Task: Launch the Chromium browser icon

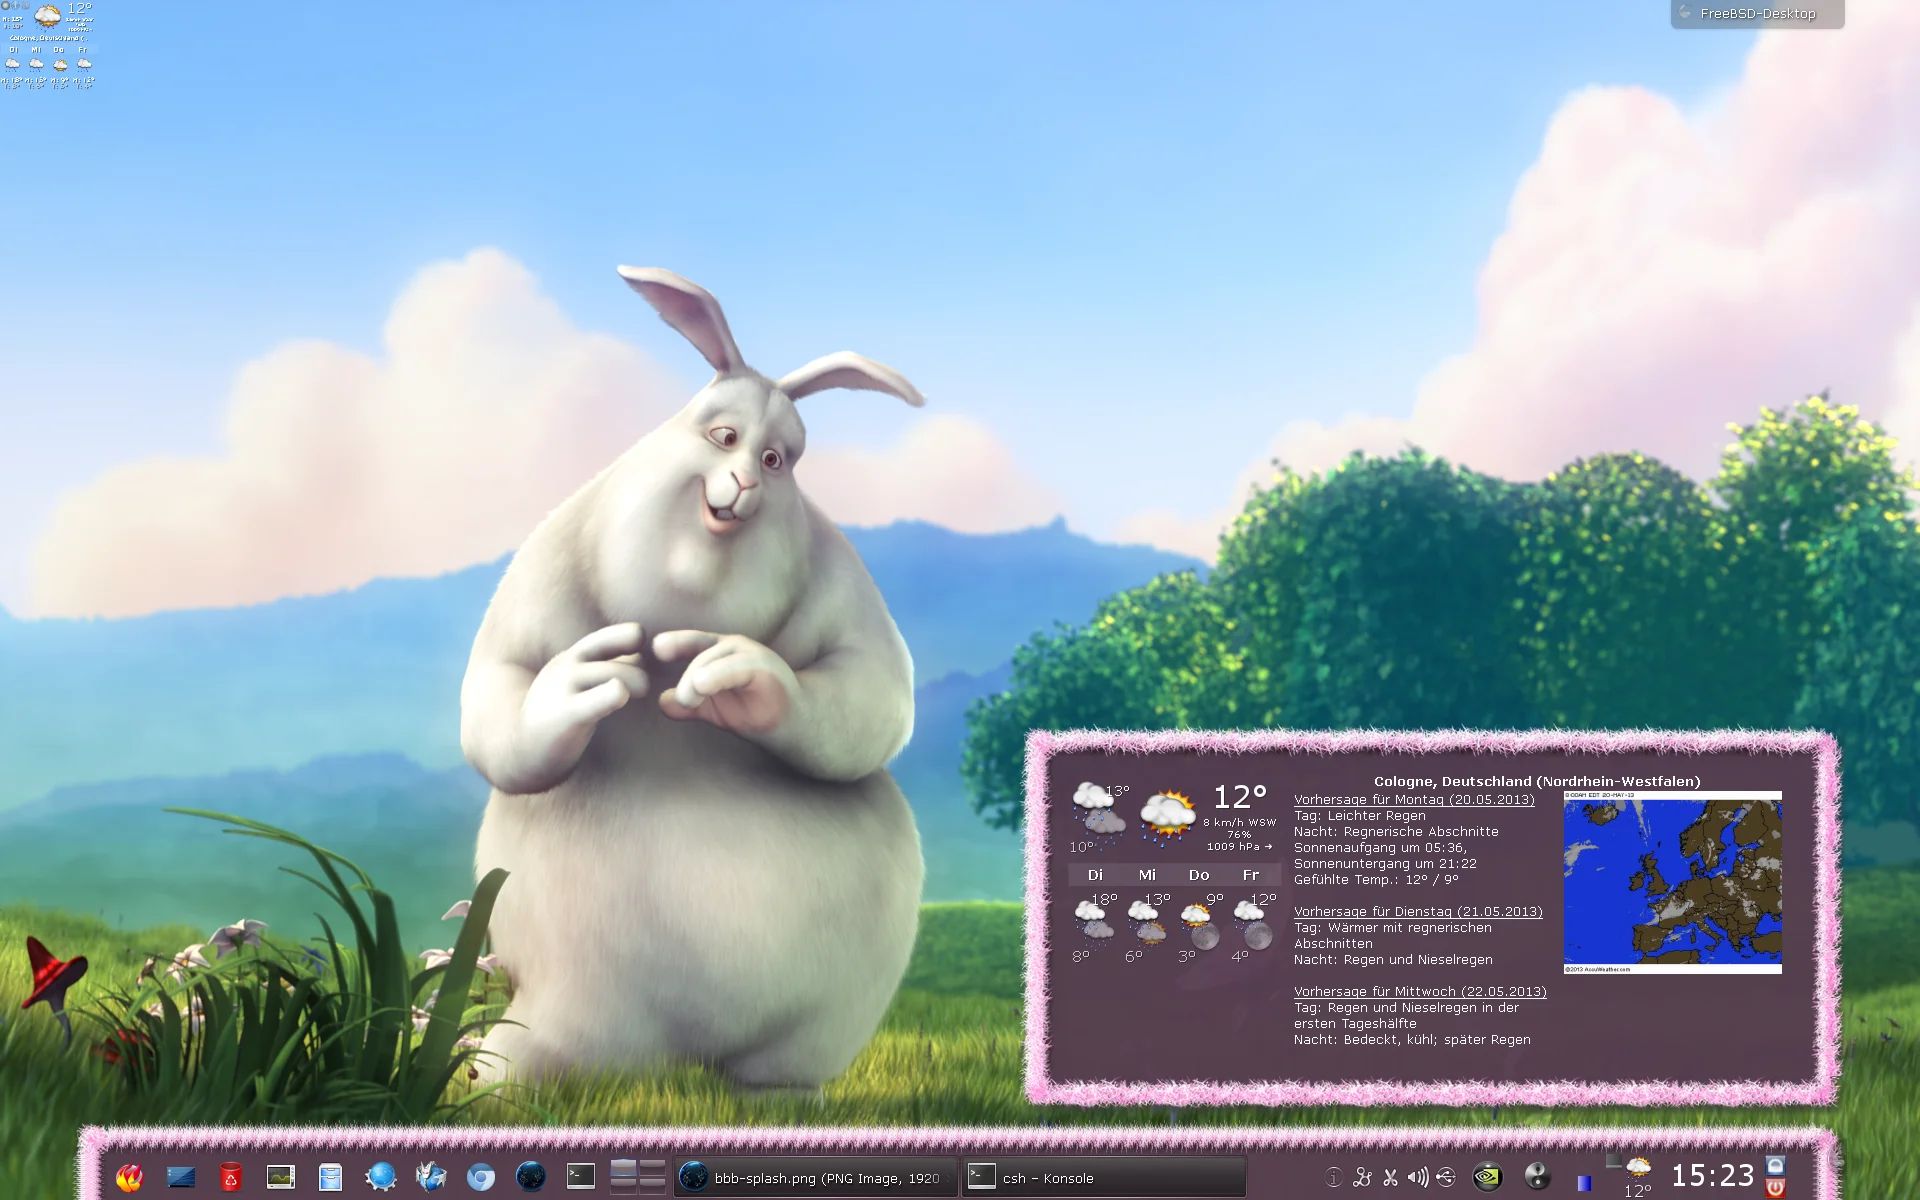Action: point(481,1177)
